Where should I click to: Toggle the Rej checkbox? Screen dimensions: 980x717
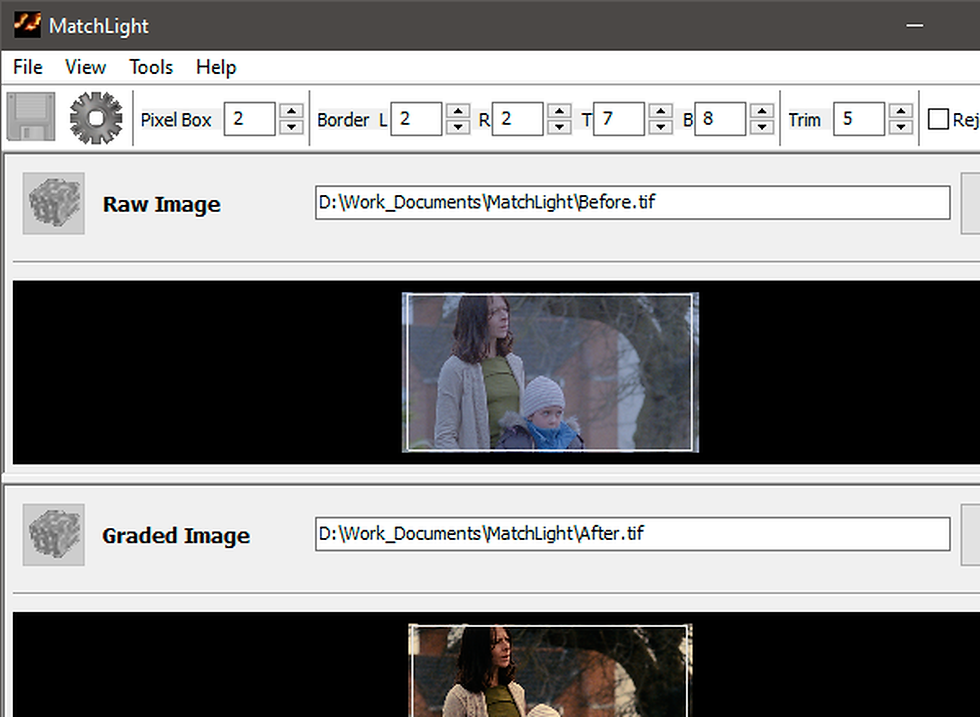point(938,119)
